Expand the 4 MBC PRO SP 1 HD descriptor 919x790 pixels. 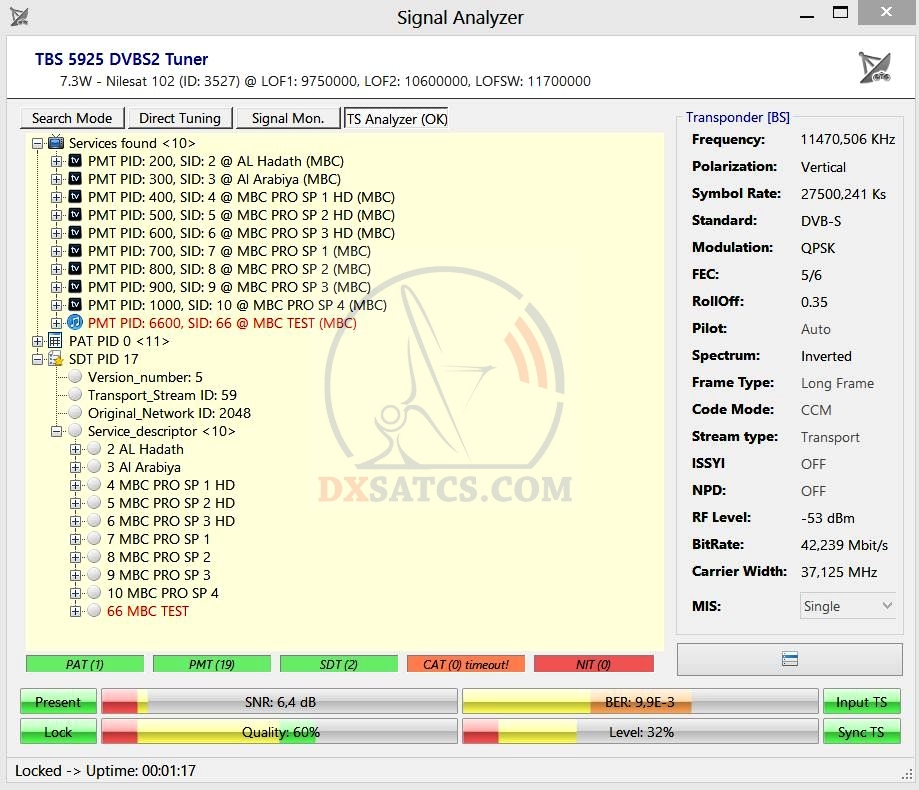click(75, 485)
